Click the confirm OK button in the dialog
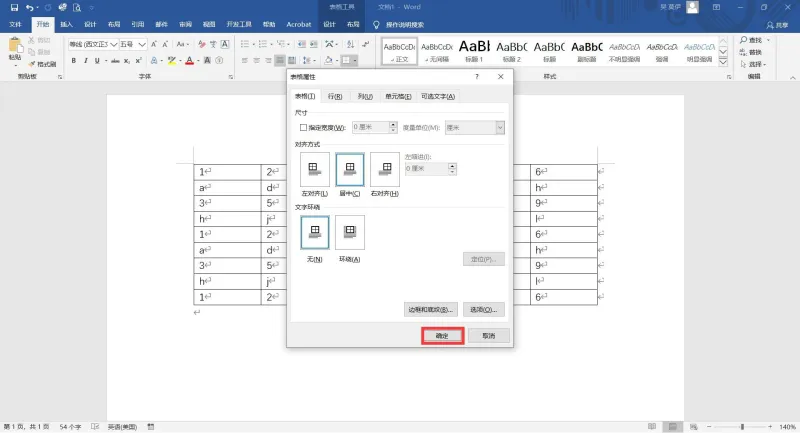 tap(442, 336)
